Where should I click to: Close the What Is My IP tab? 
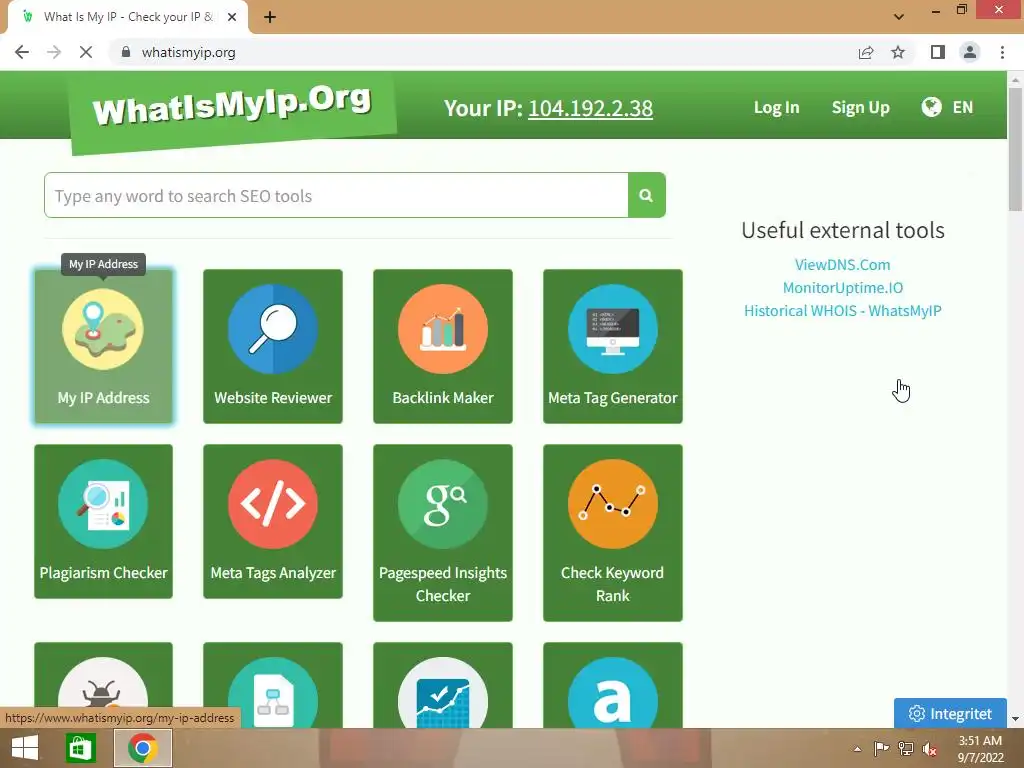pos(232,17)
